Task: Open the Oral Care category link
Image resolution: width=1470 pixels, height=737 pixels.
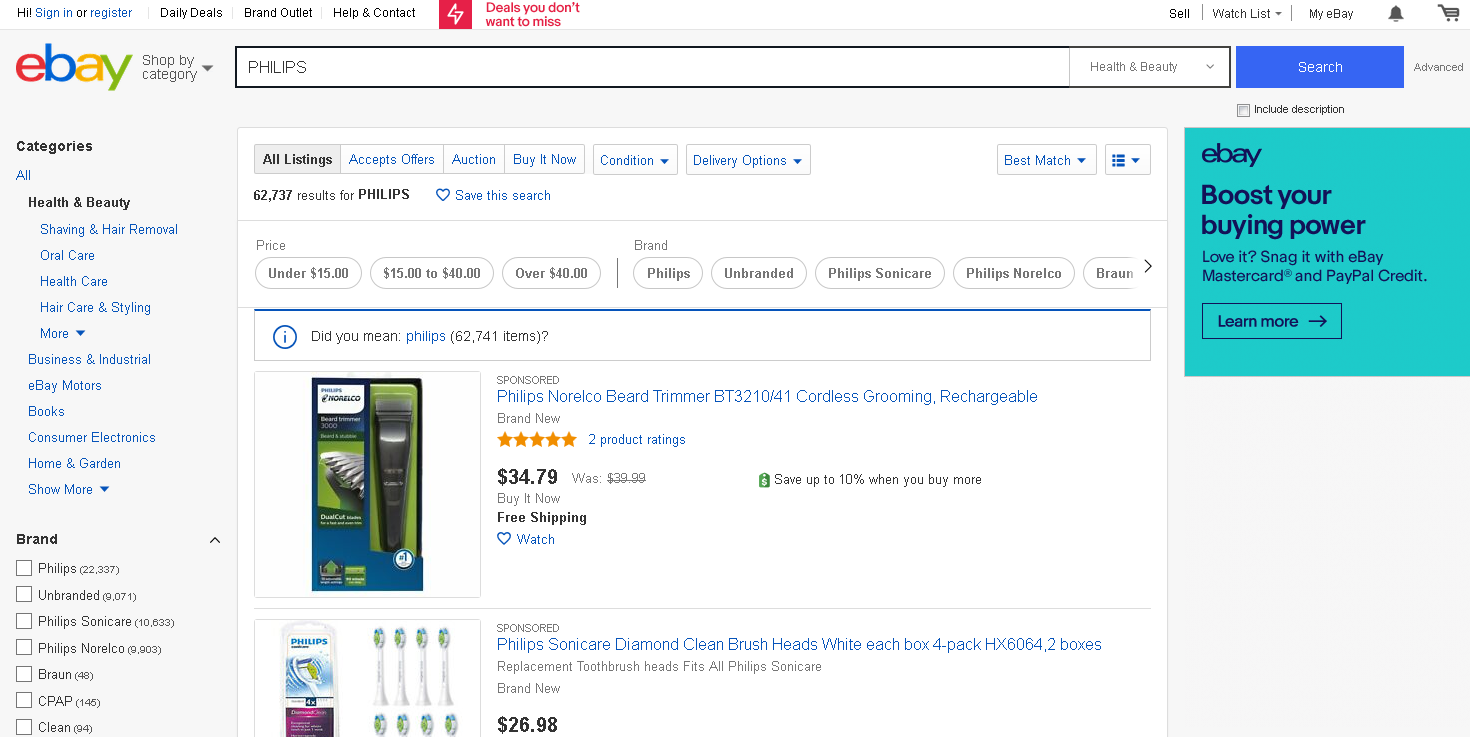Action: click(x=67, y=255)
